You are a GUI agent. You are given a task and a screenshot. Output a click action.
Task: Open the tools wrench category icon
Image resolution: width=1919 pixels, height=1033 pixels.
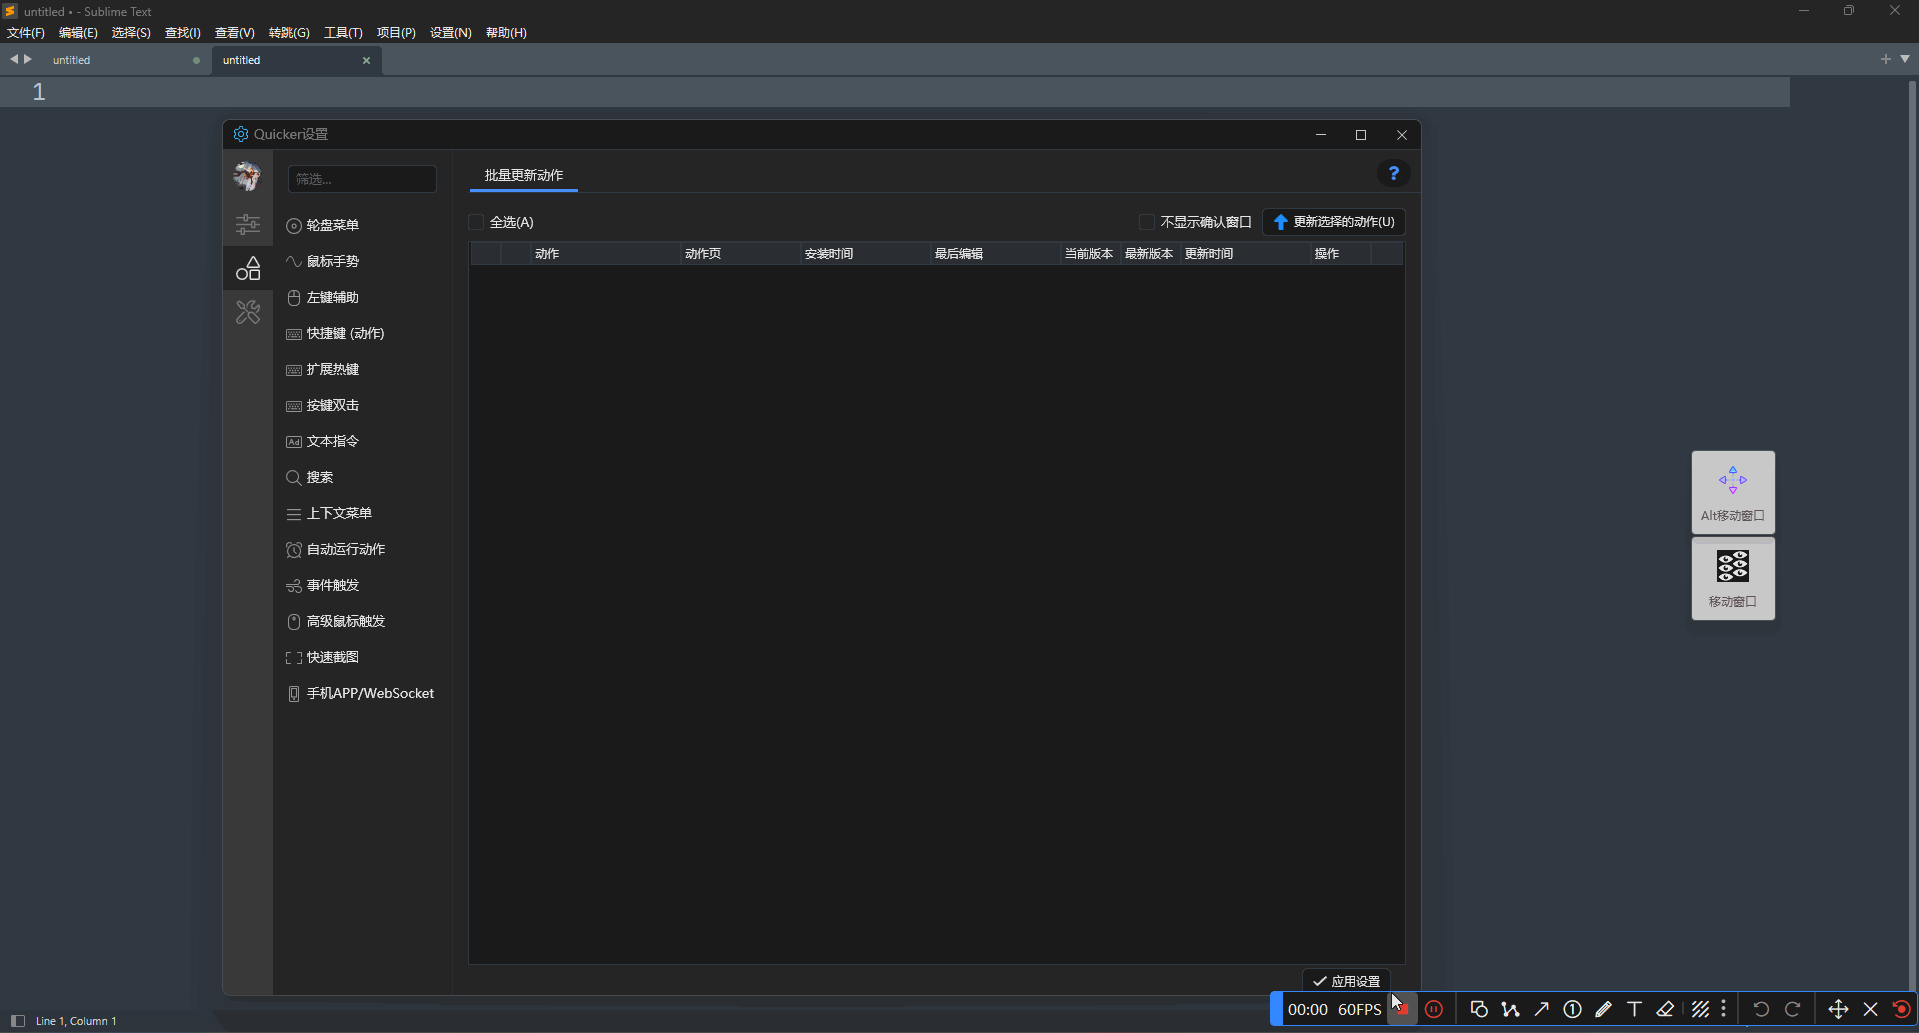(x=248, y=312)
